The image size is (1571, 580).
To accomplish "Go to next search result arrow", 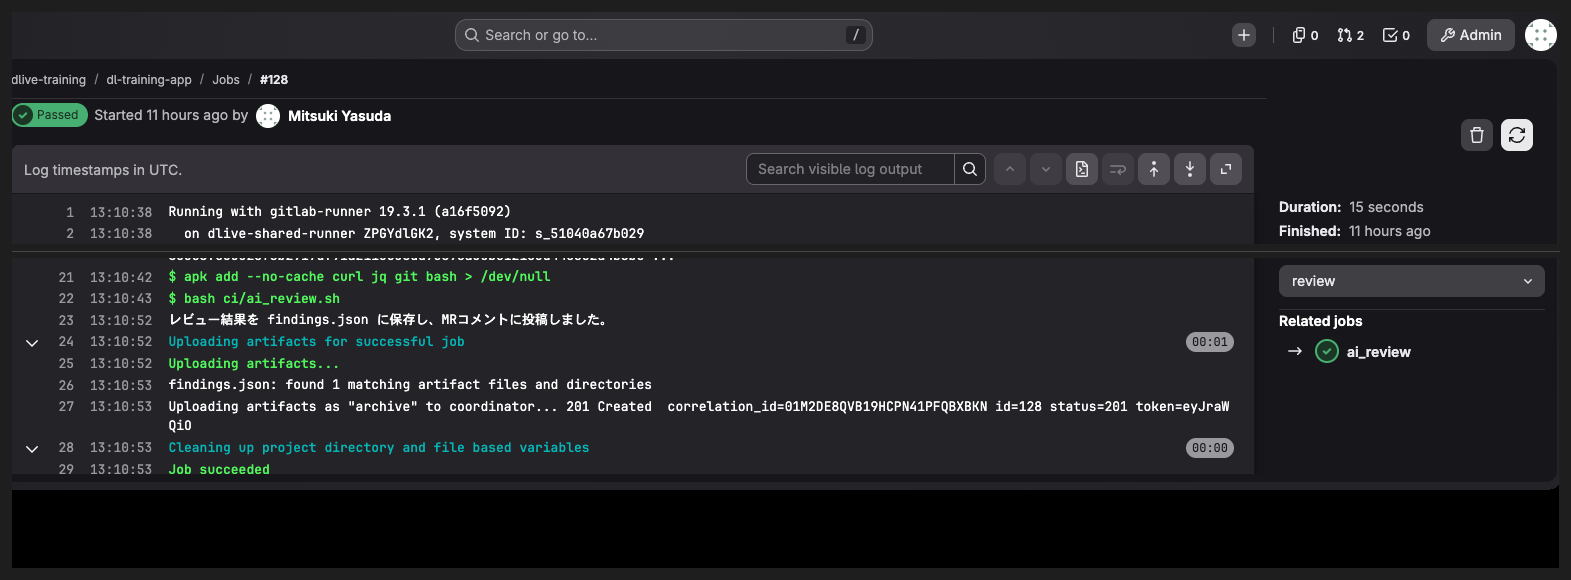I will [1046, 169].
